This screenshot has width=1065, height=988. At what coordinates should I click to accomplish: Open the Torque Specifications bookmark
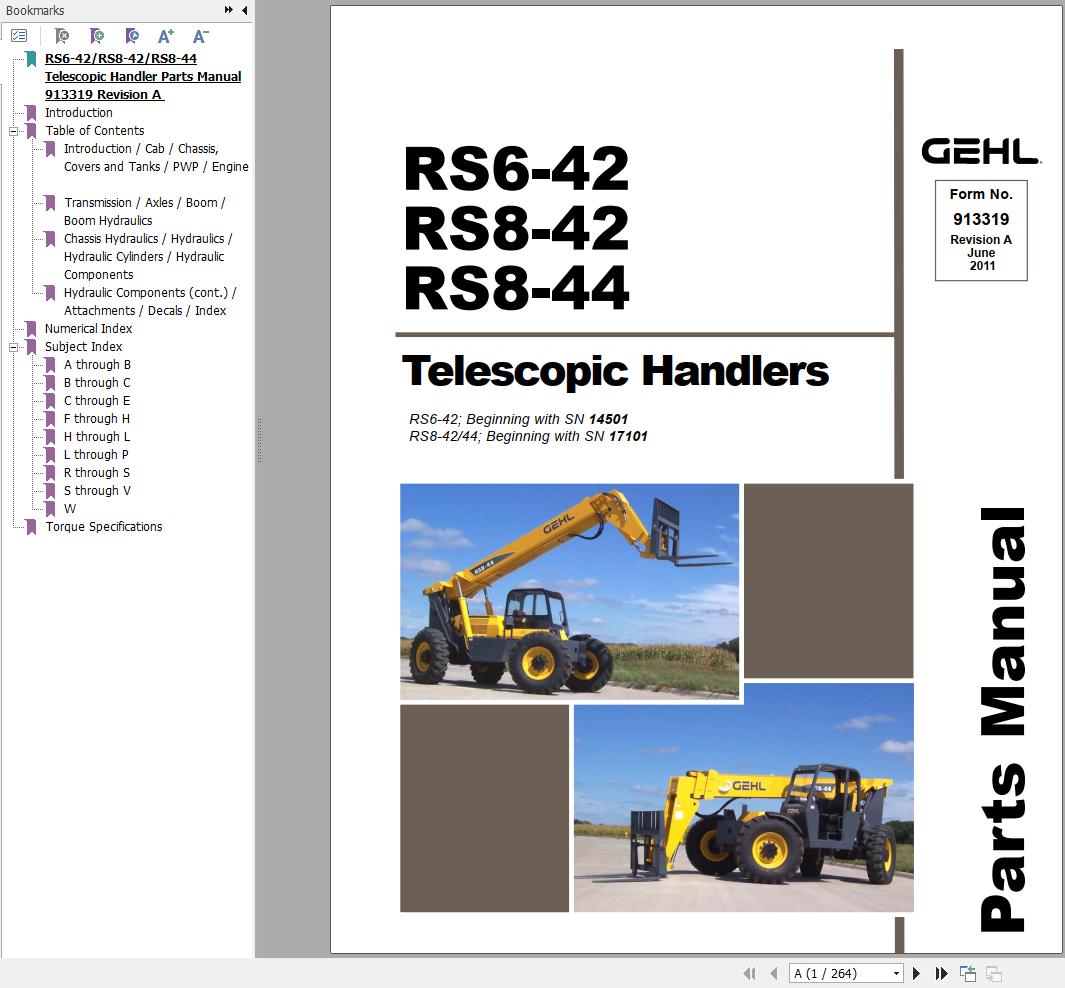point(104,526)
